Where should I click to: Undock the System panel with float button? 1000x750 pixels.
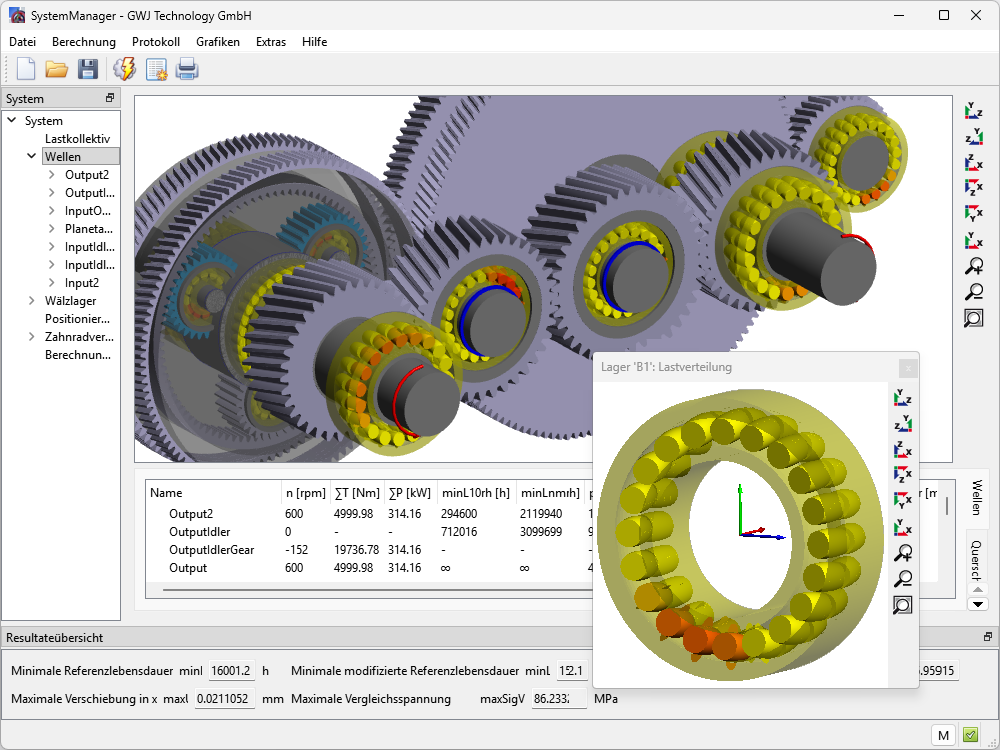pyautogui.click(x=110, y=98)
